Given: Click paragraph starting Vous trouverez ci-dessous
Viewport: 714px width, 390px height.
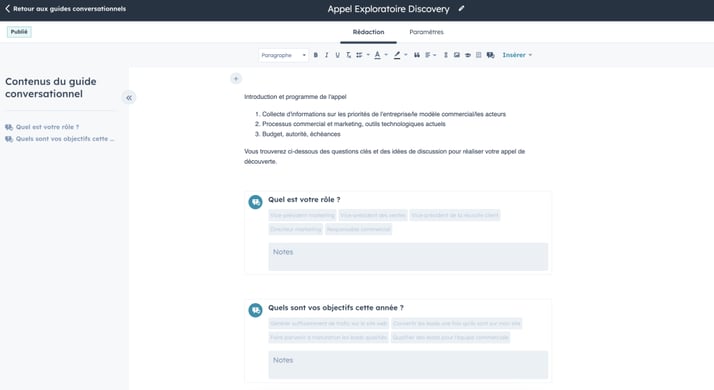Looking at the screenshot, I should tap(384, 156).
